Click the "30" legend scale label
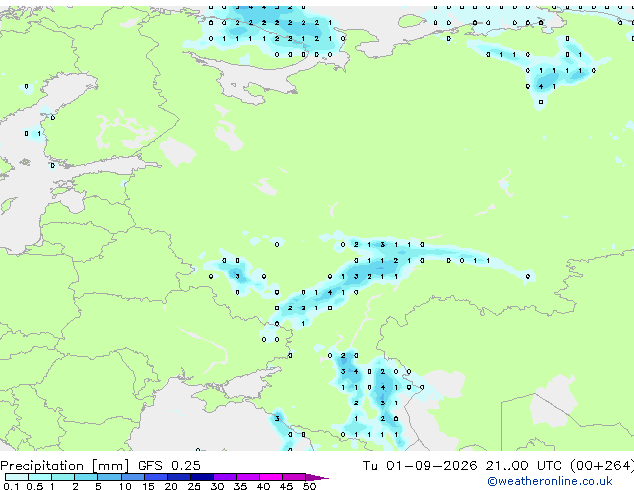 pos(217,486)
